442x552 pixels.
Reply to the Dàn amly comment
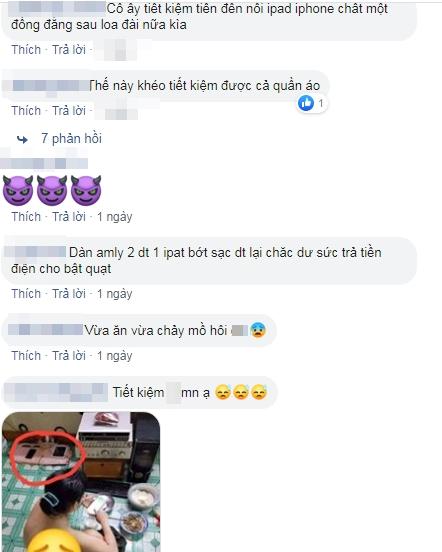(69, 294)
